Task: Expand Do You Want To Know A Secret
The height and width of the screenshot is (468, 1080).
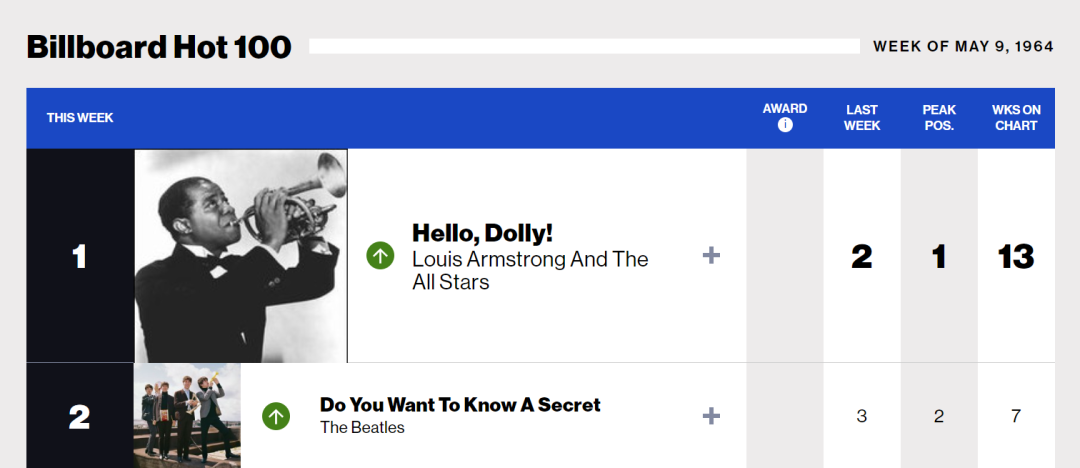Action: (x=711, y=415)
